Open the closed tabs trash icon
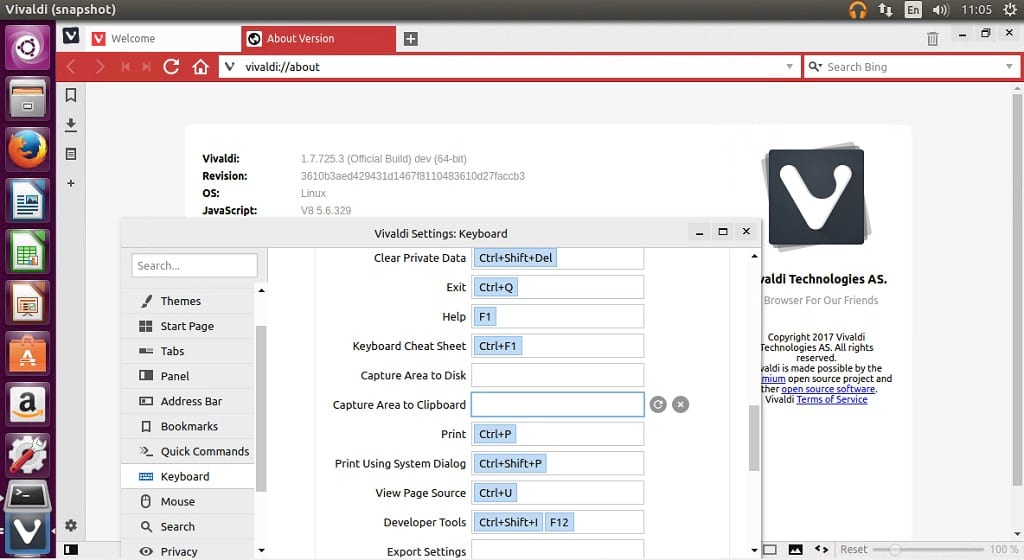Screen dimensions: 1024x560 click(x=932, y=39)
